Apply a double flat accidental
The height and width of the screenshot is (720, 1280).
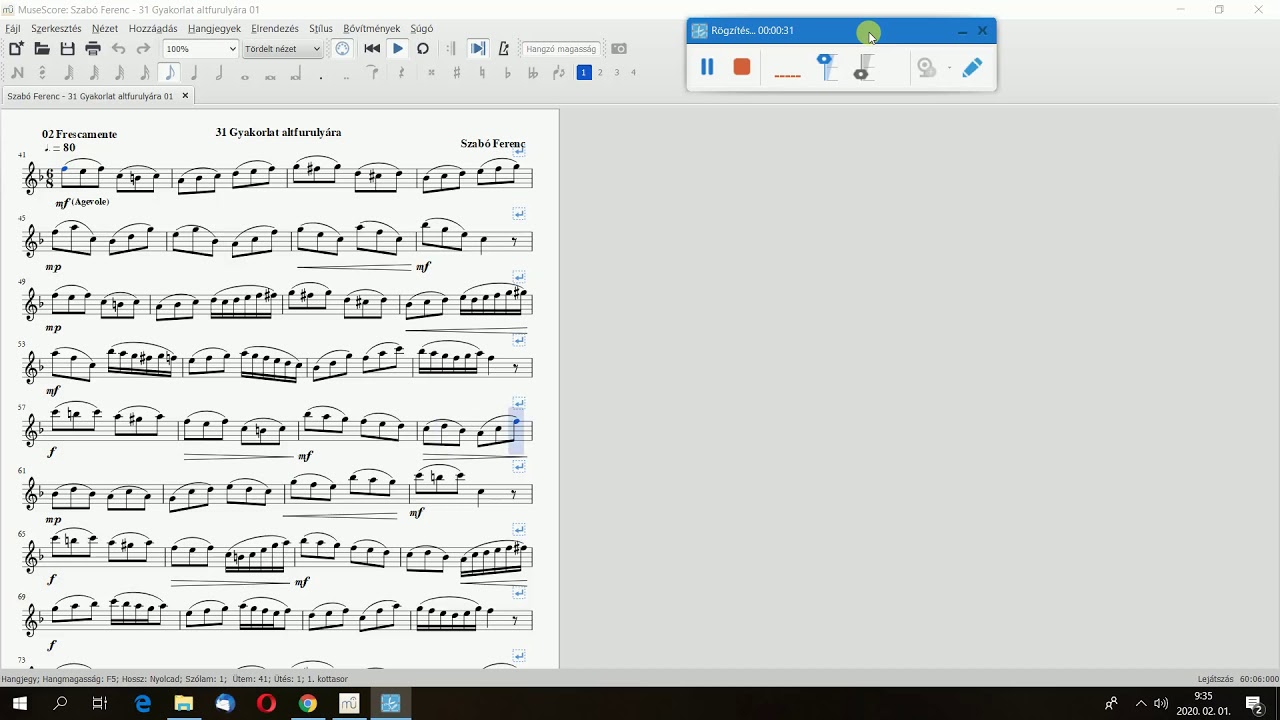[x=533, y=73]
